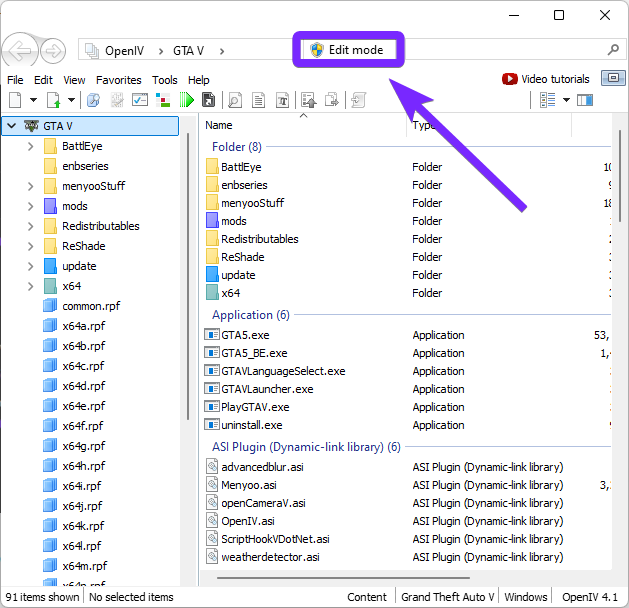Screen dimensions: 629x608
Task: Expand the ReShade tree folder
Action: coord(30,246)
